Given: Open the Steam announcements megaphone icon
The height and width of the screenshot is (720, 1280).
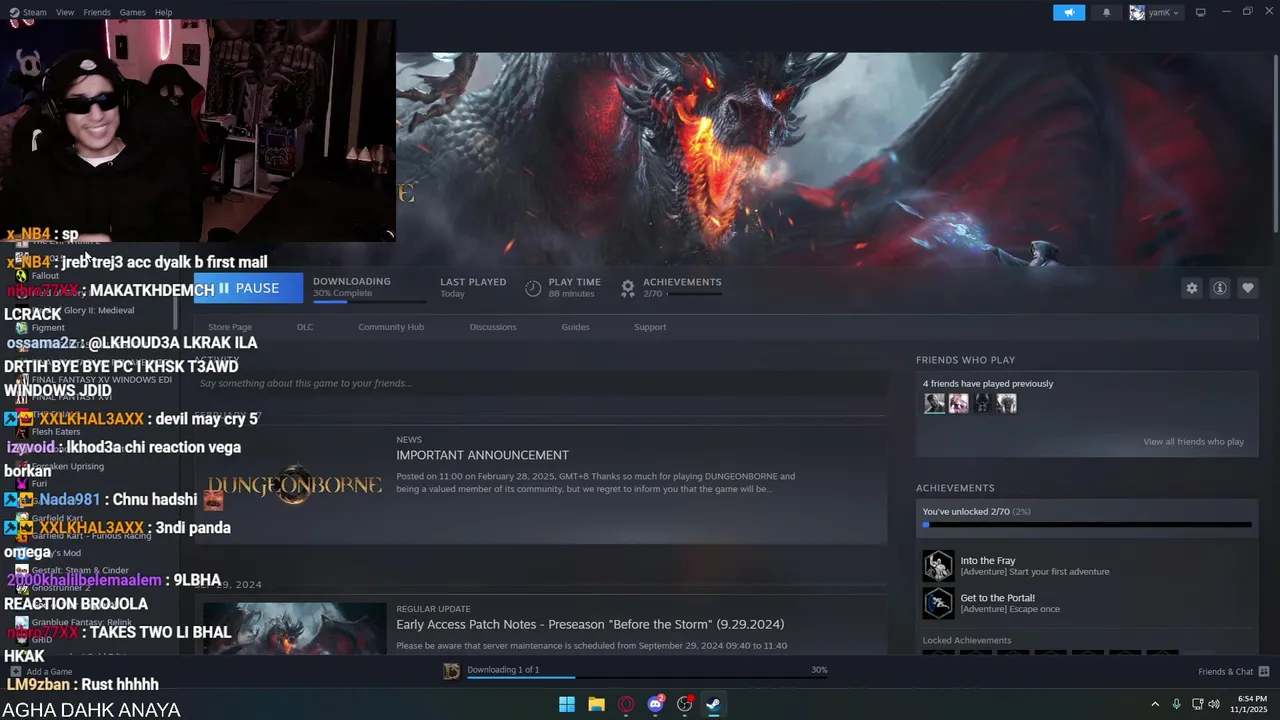Looking at the screenshot, I should tap(1069, 12).
